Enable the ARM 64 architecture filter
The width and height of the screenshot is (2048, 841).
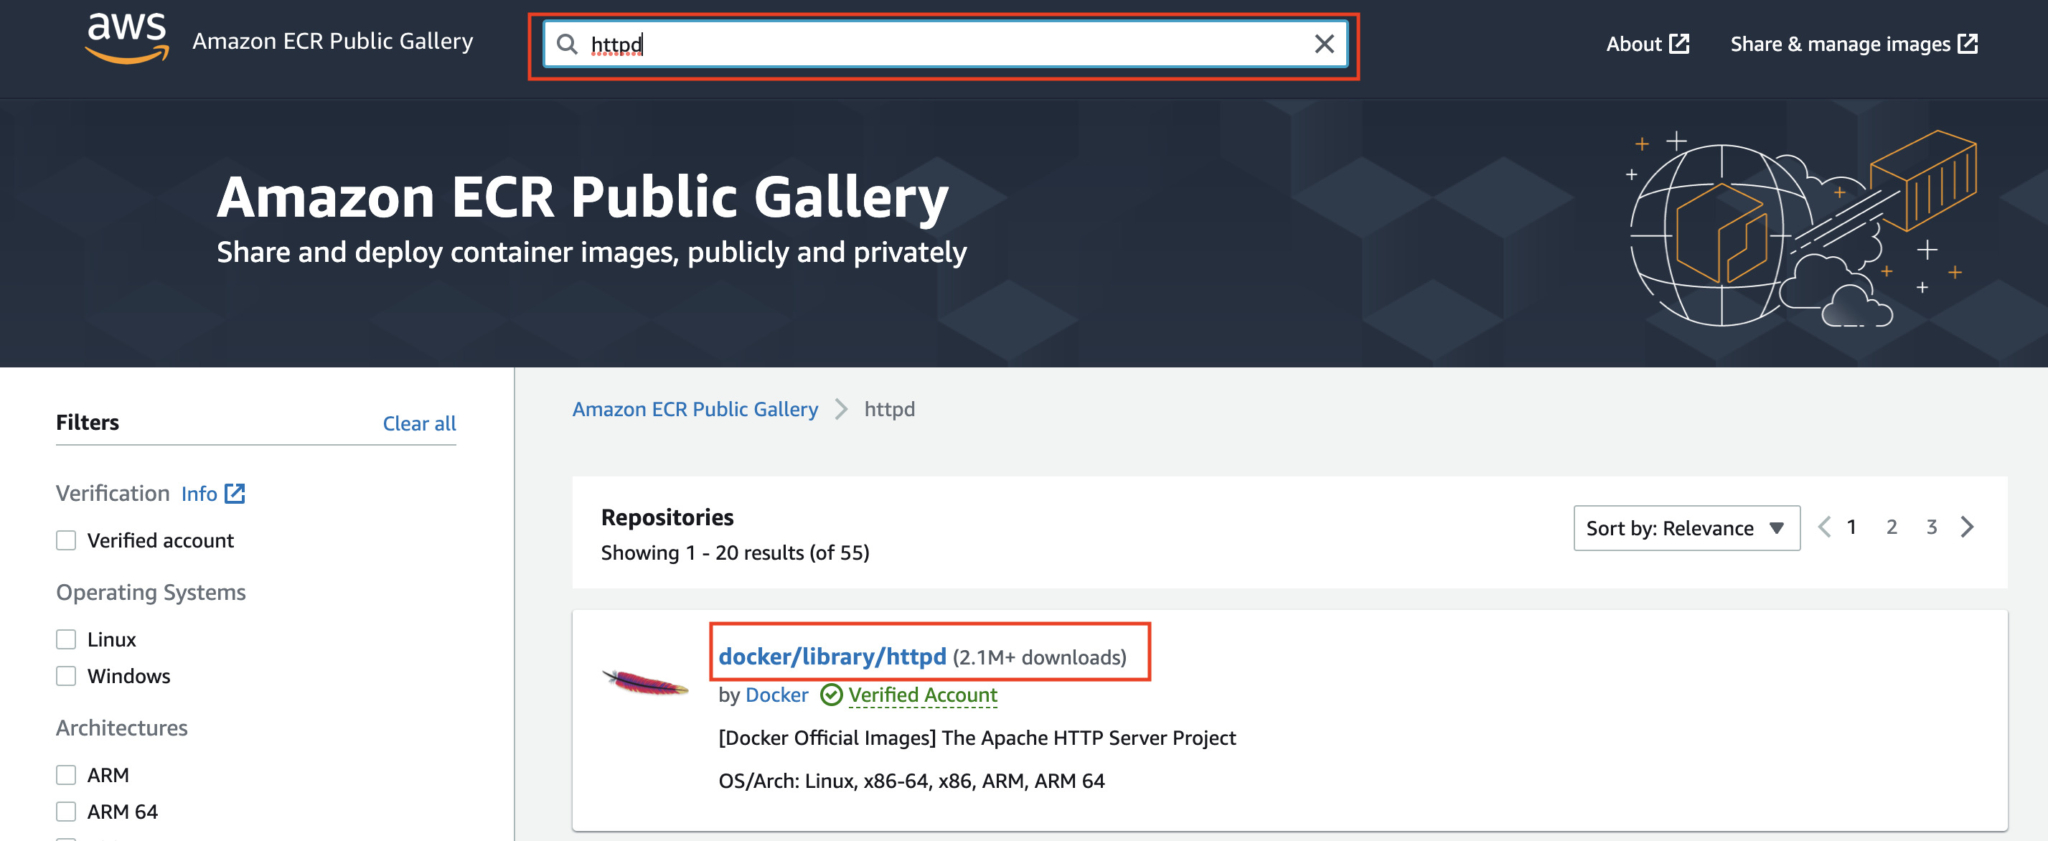[x=66, y=811]
